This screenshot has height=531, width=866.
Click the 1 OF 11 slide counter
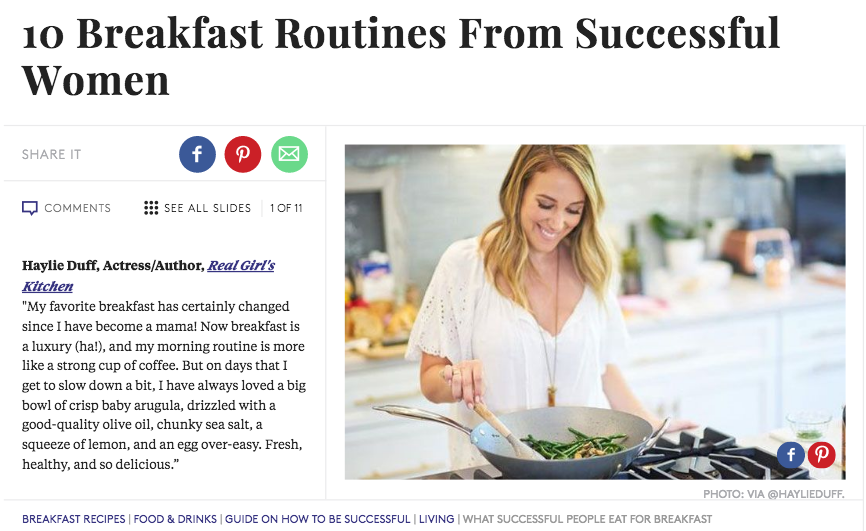[286, 208]
